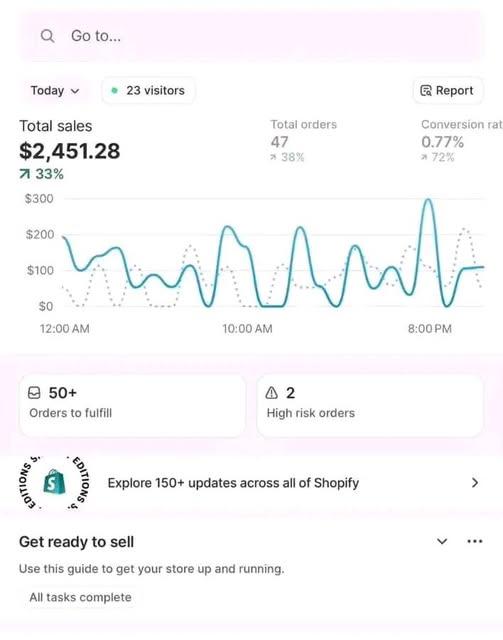This screenshot has width=503, height=640.
Task: Open the High risk orders card
Action: [370, 406]
